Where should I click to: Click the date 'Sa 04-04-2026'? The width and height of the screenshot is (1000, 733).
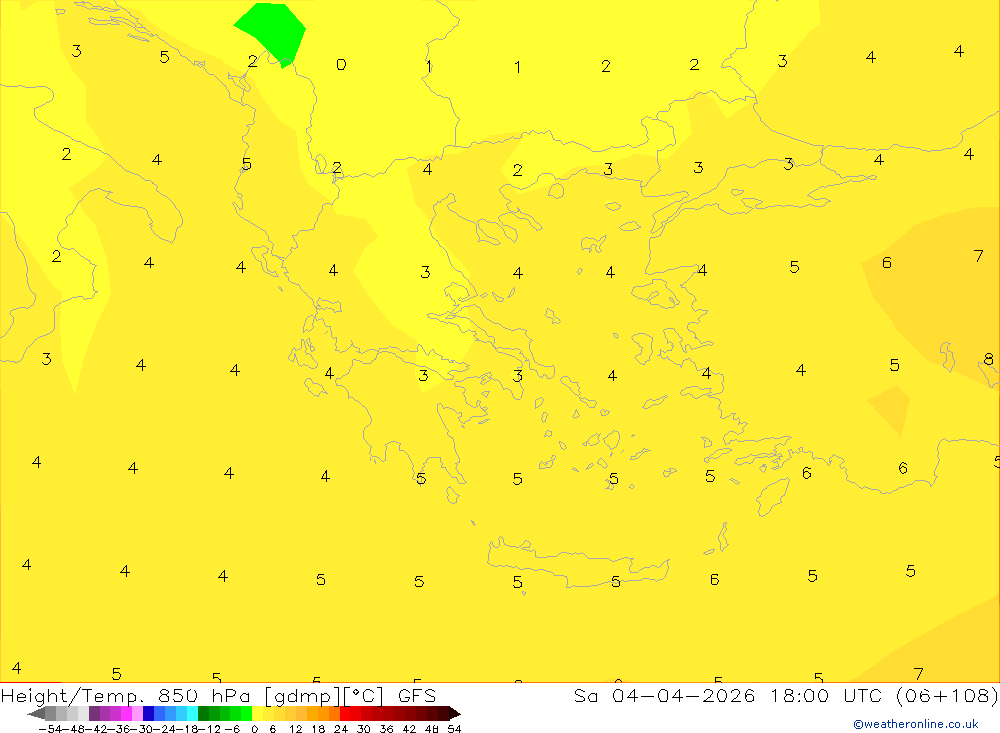click(x=665, y=695)
